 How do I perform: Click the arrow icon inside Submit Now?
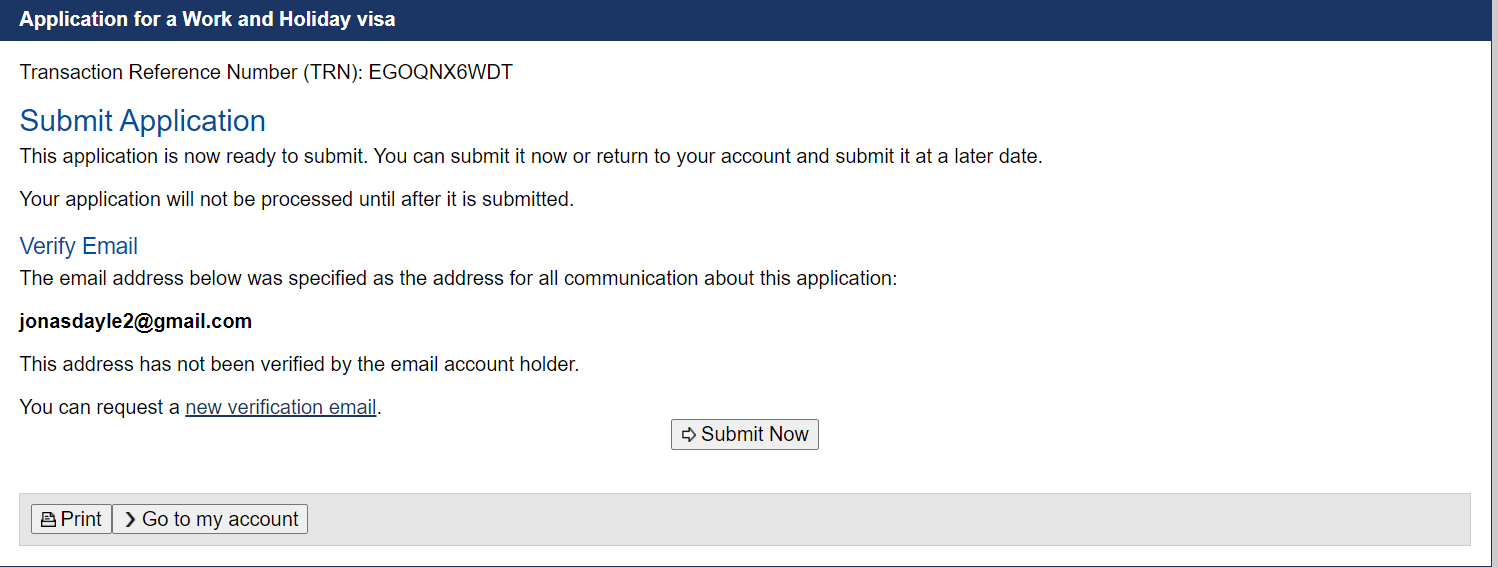[689, 435]
